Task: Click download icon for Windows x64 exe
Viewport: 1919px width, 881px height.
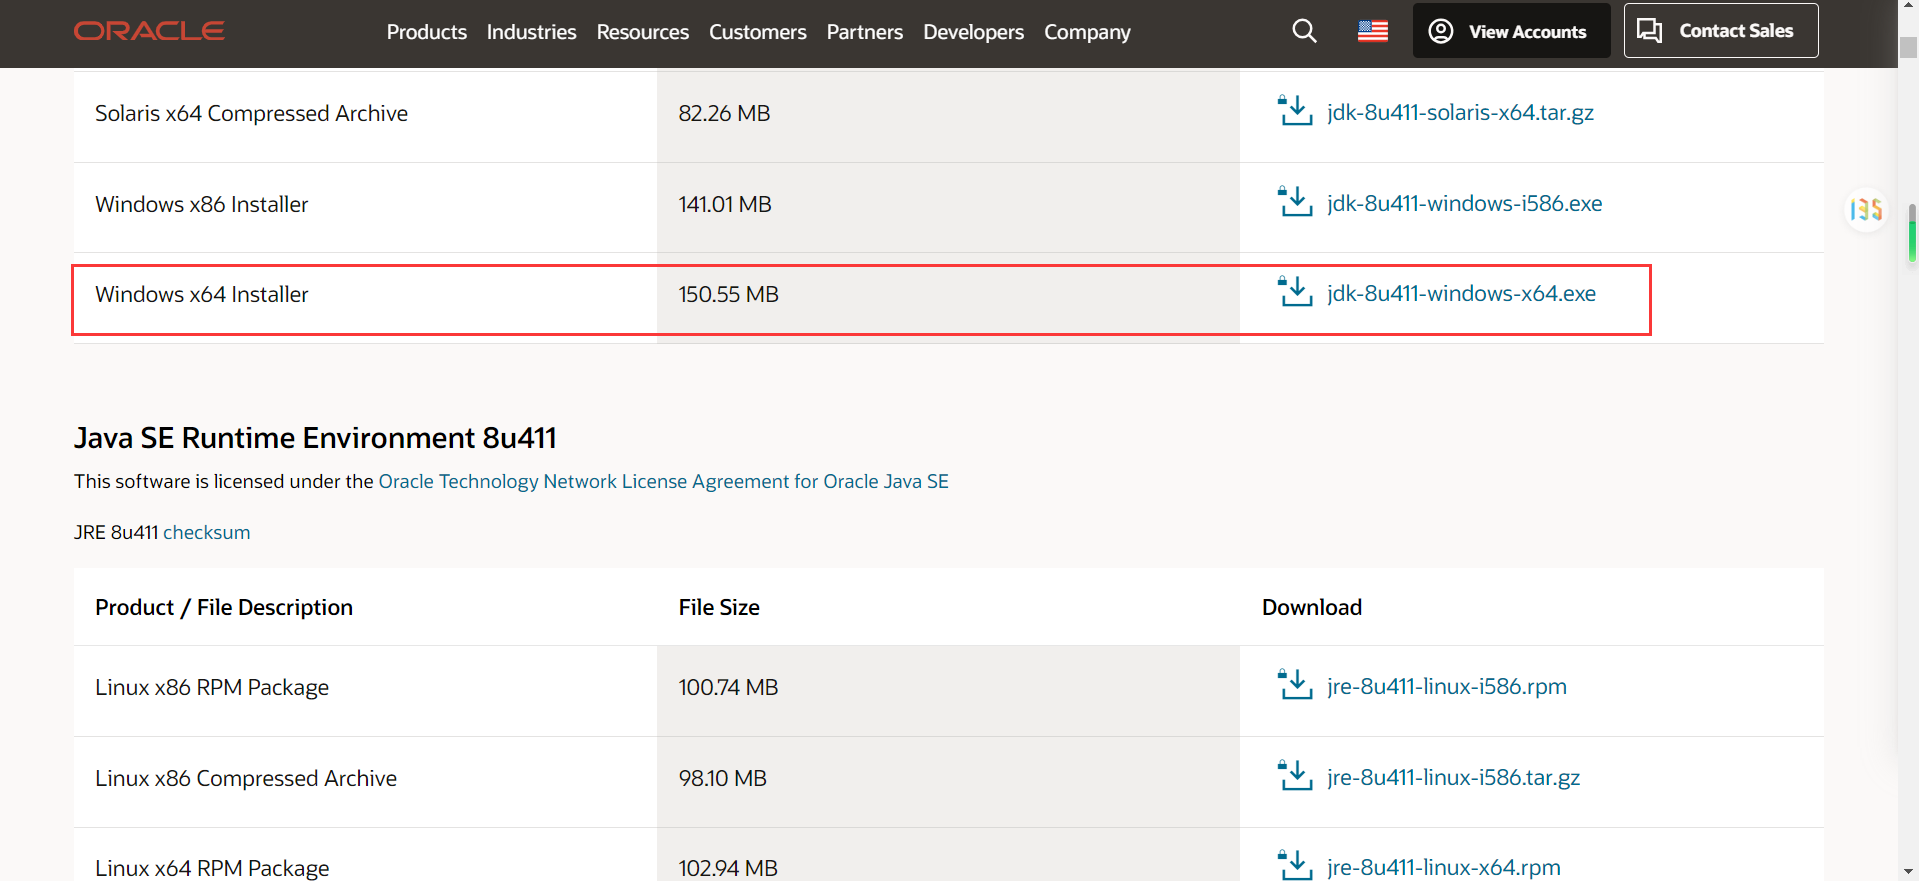Action: 1295,292
